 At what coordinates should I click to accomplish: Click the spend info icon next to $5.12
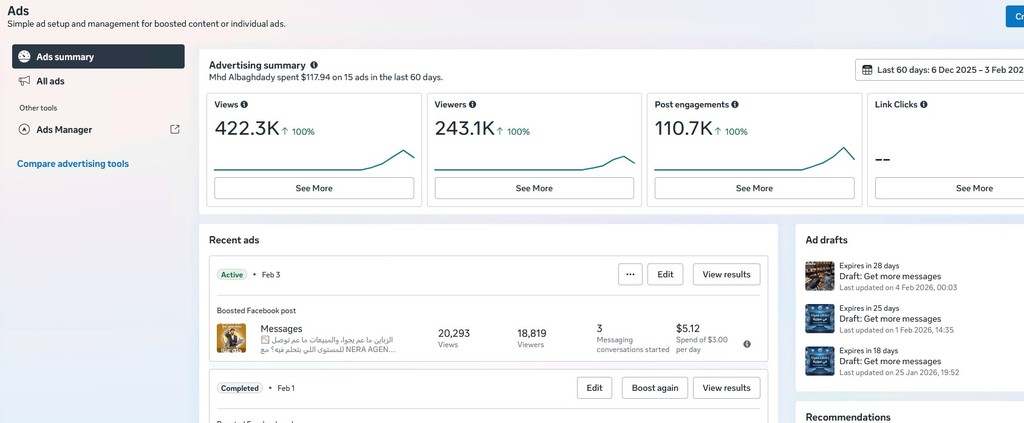(747, 344)
